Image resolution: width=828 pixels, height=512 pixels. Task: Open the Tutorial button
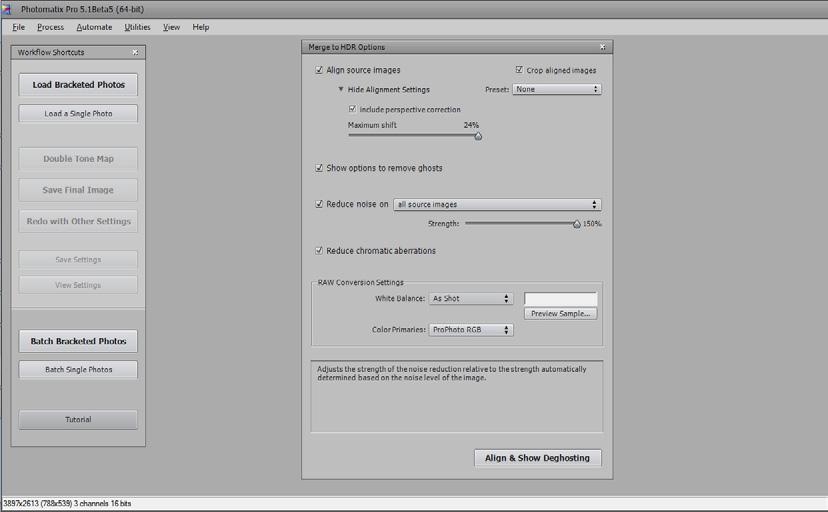pyautogui.click(x=78, y=420)
